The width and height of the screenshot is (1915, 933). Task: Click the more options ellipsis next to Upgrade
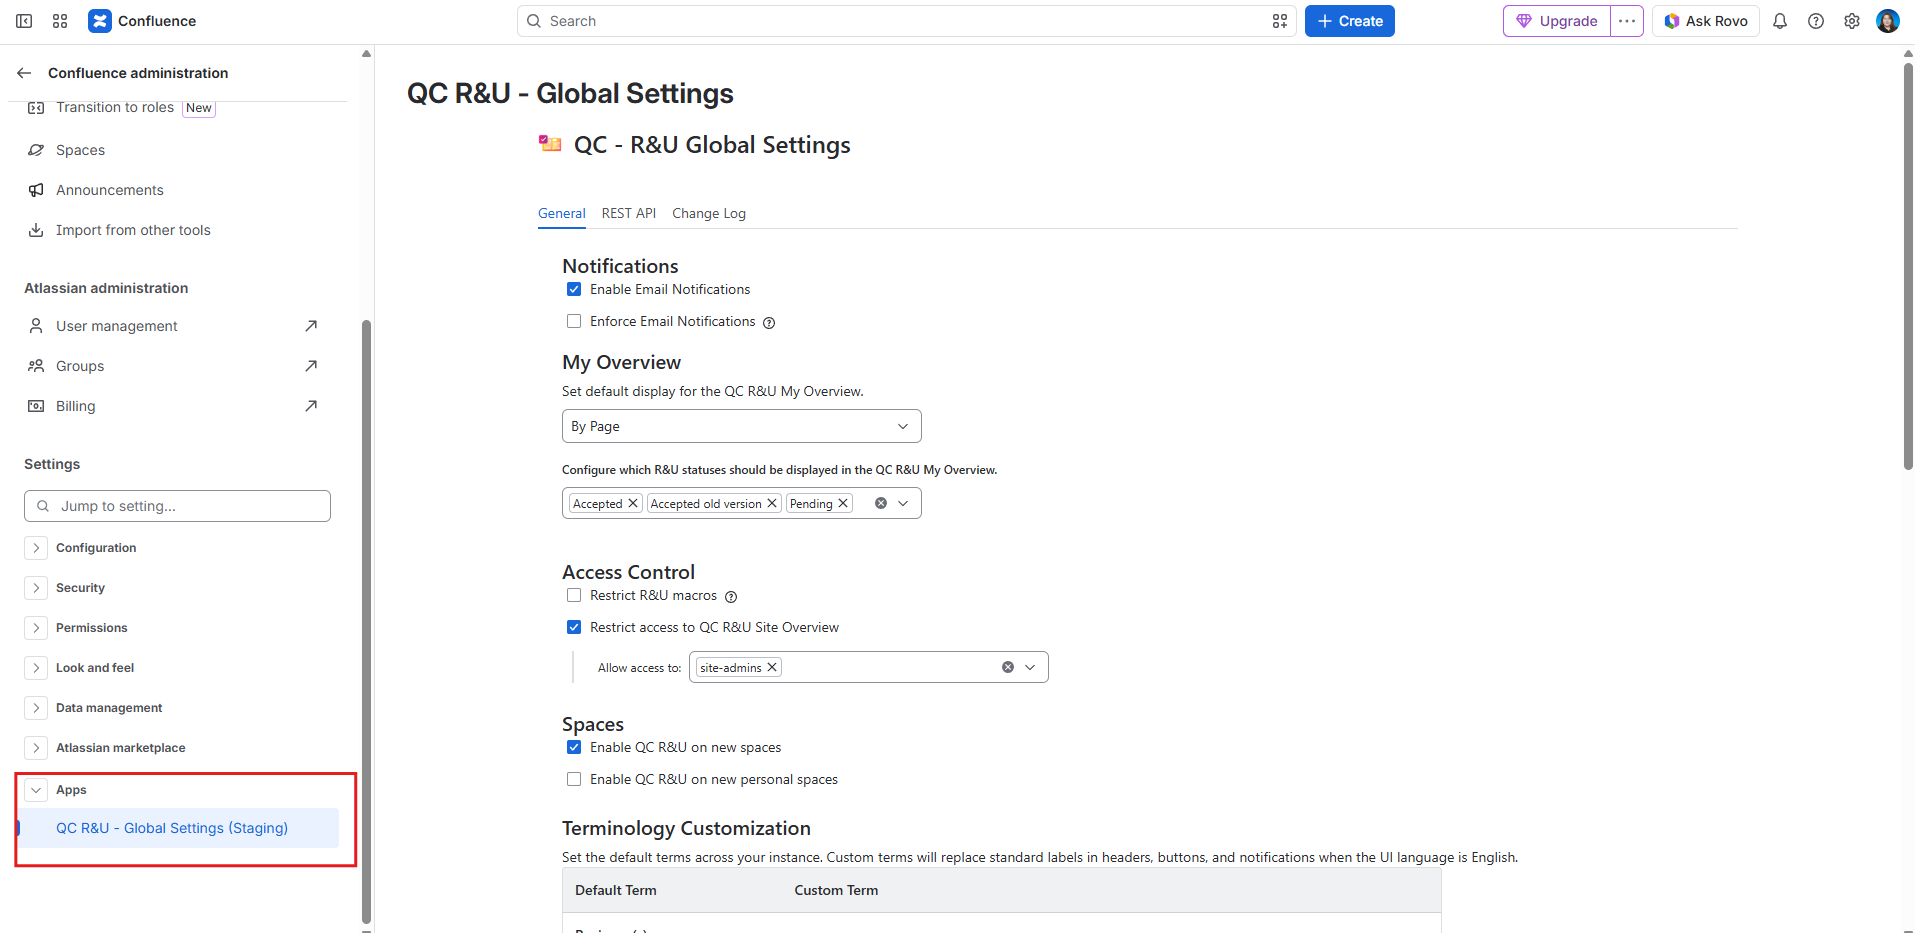coord(1627,21)
